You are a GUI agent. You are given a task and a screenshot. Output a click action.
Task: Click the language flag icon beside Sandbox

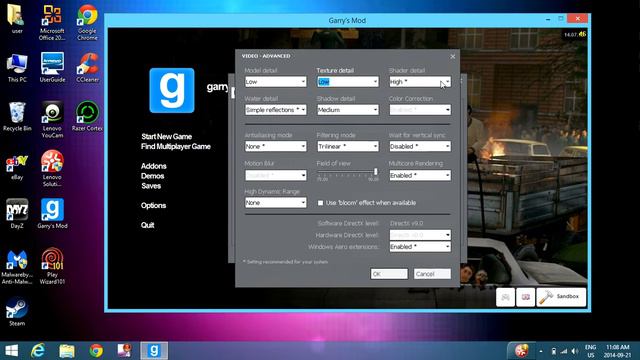[x=526, y=297]
